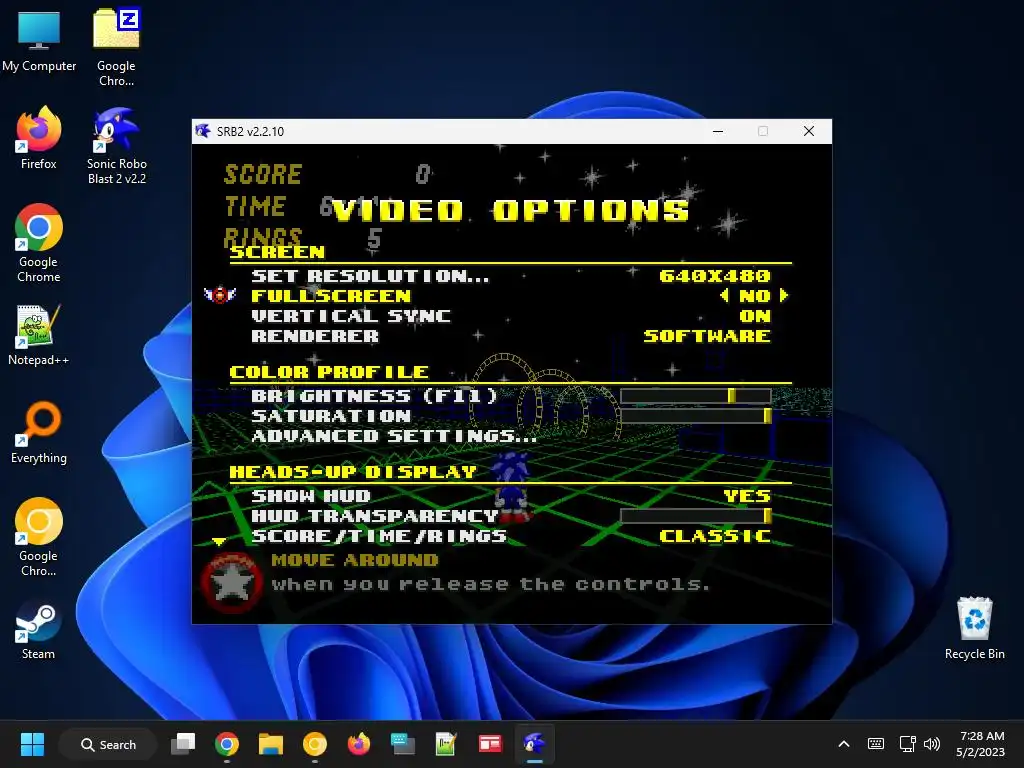Open the network tray icon
The width and height of the screenshot is (1024, 768).
907,744
